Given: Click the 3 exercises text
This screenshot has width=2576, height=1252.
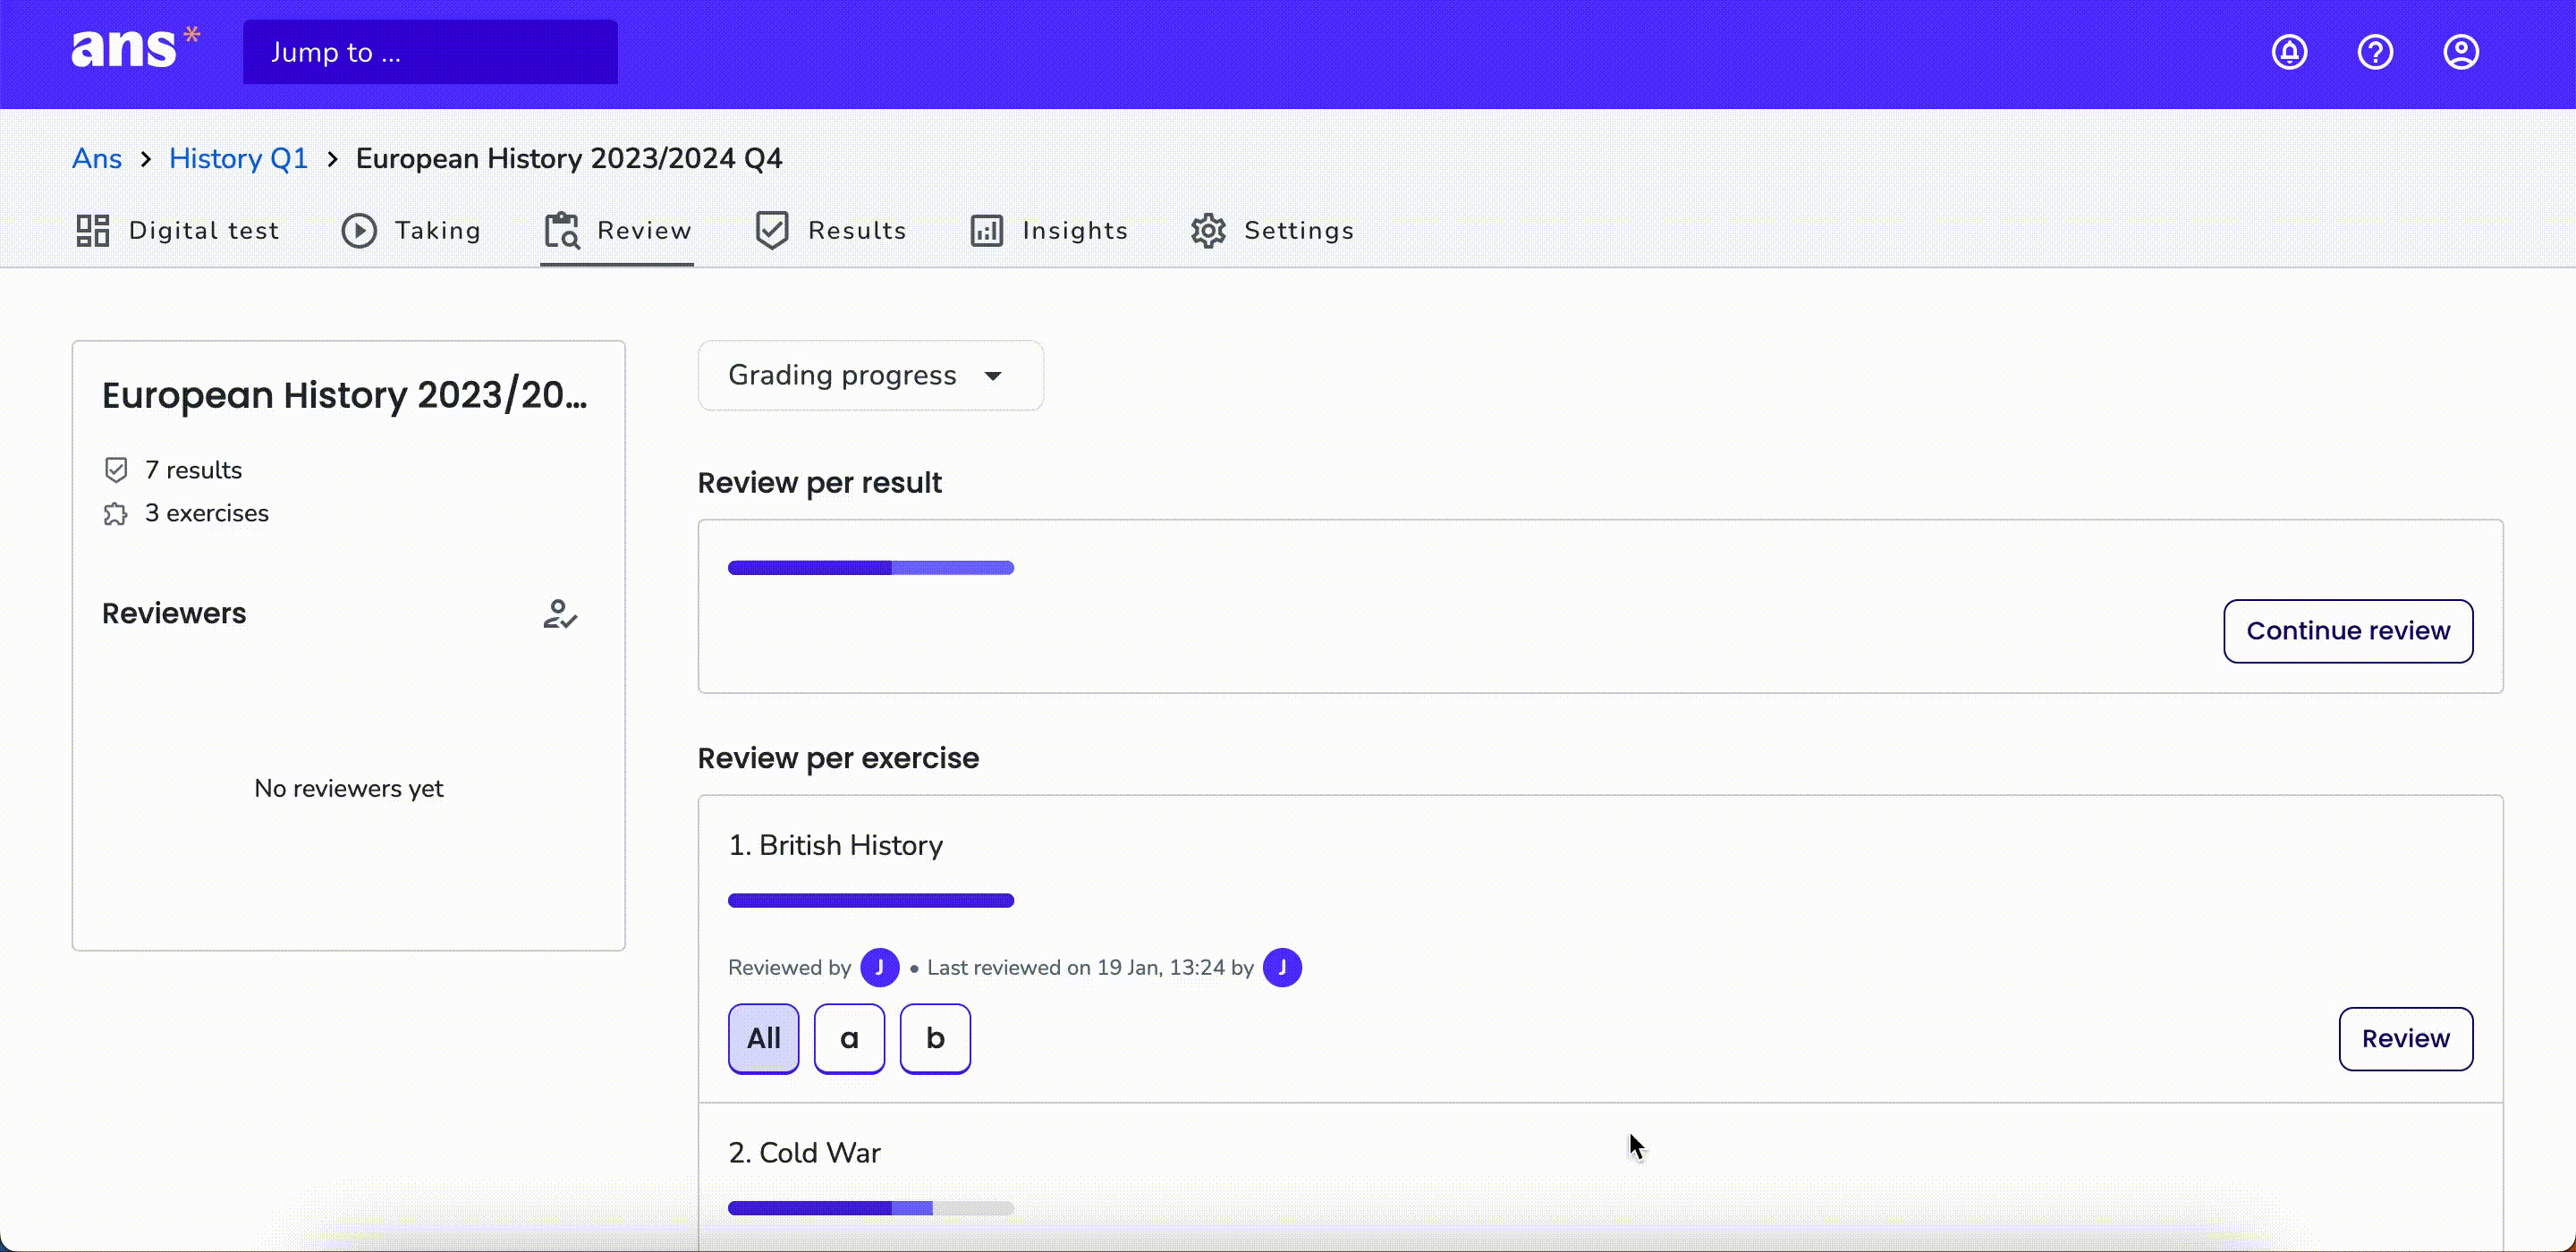Looking at the screenshot, I should (206, 513).
